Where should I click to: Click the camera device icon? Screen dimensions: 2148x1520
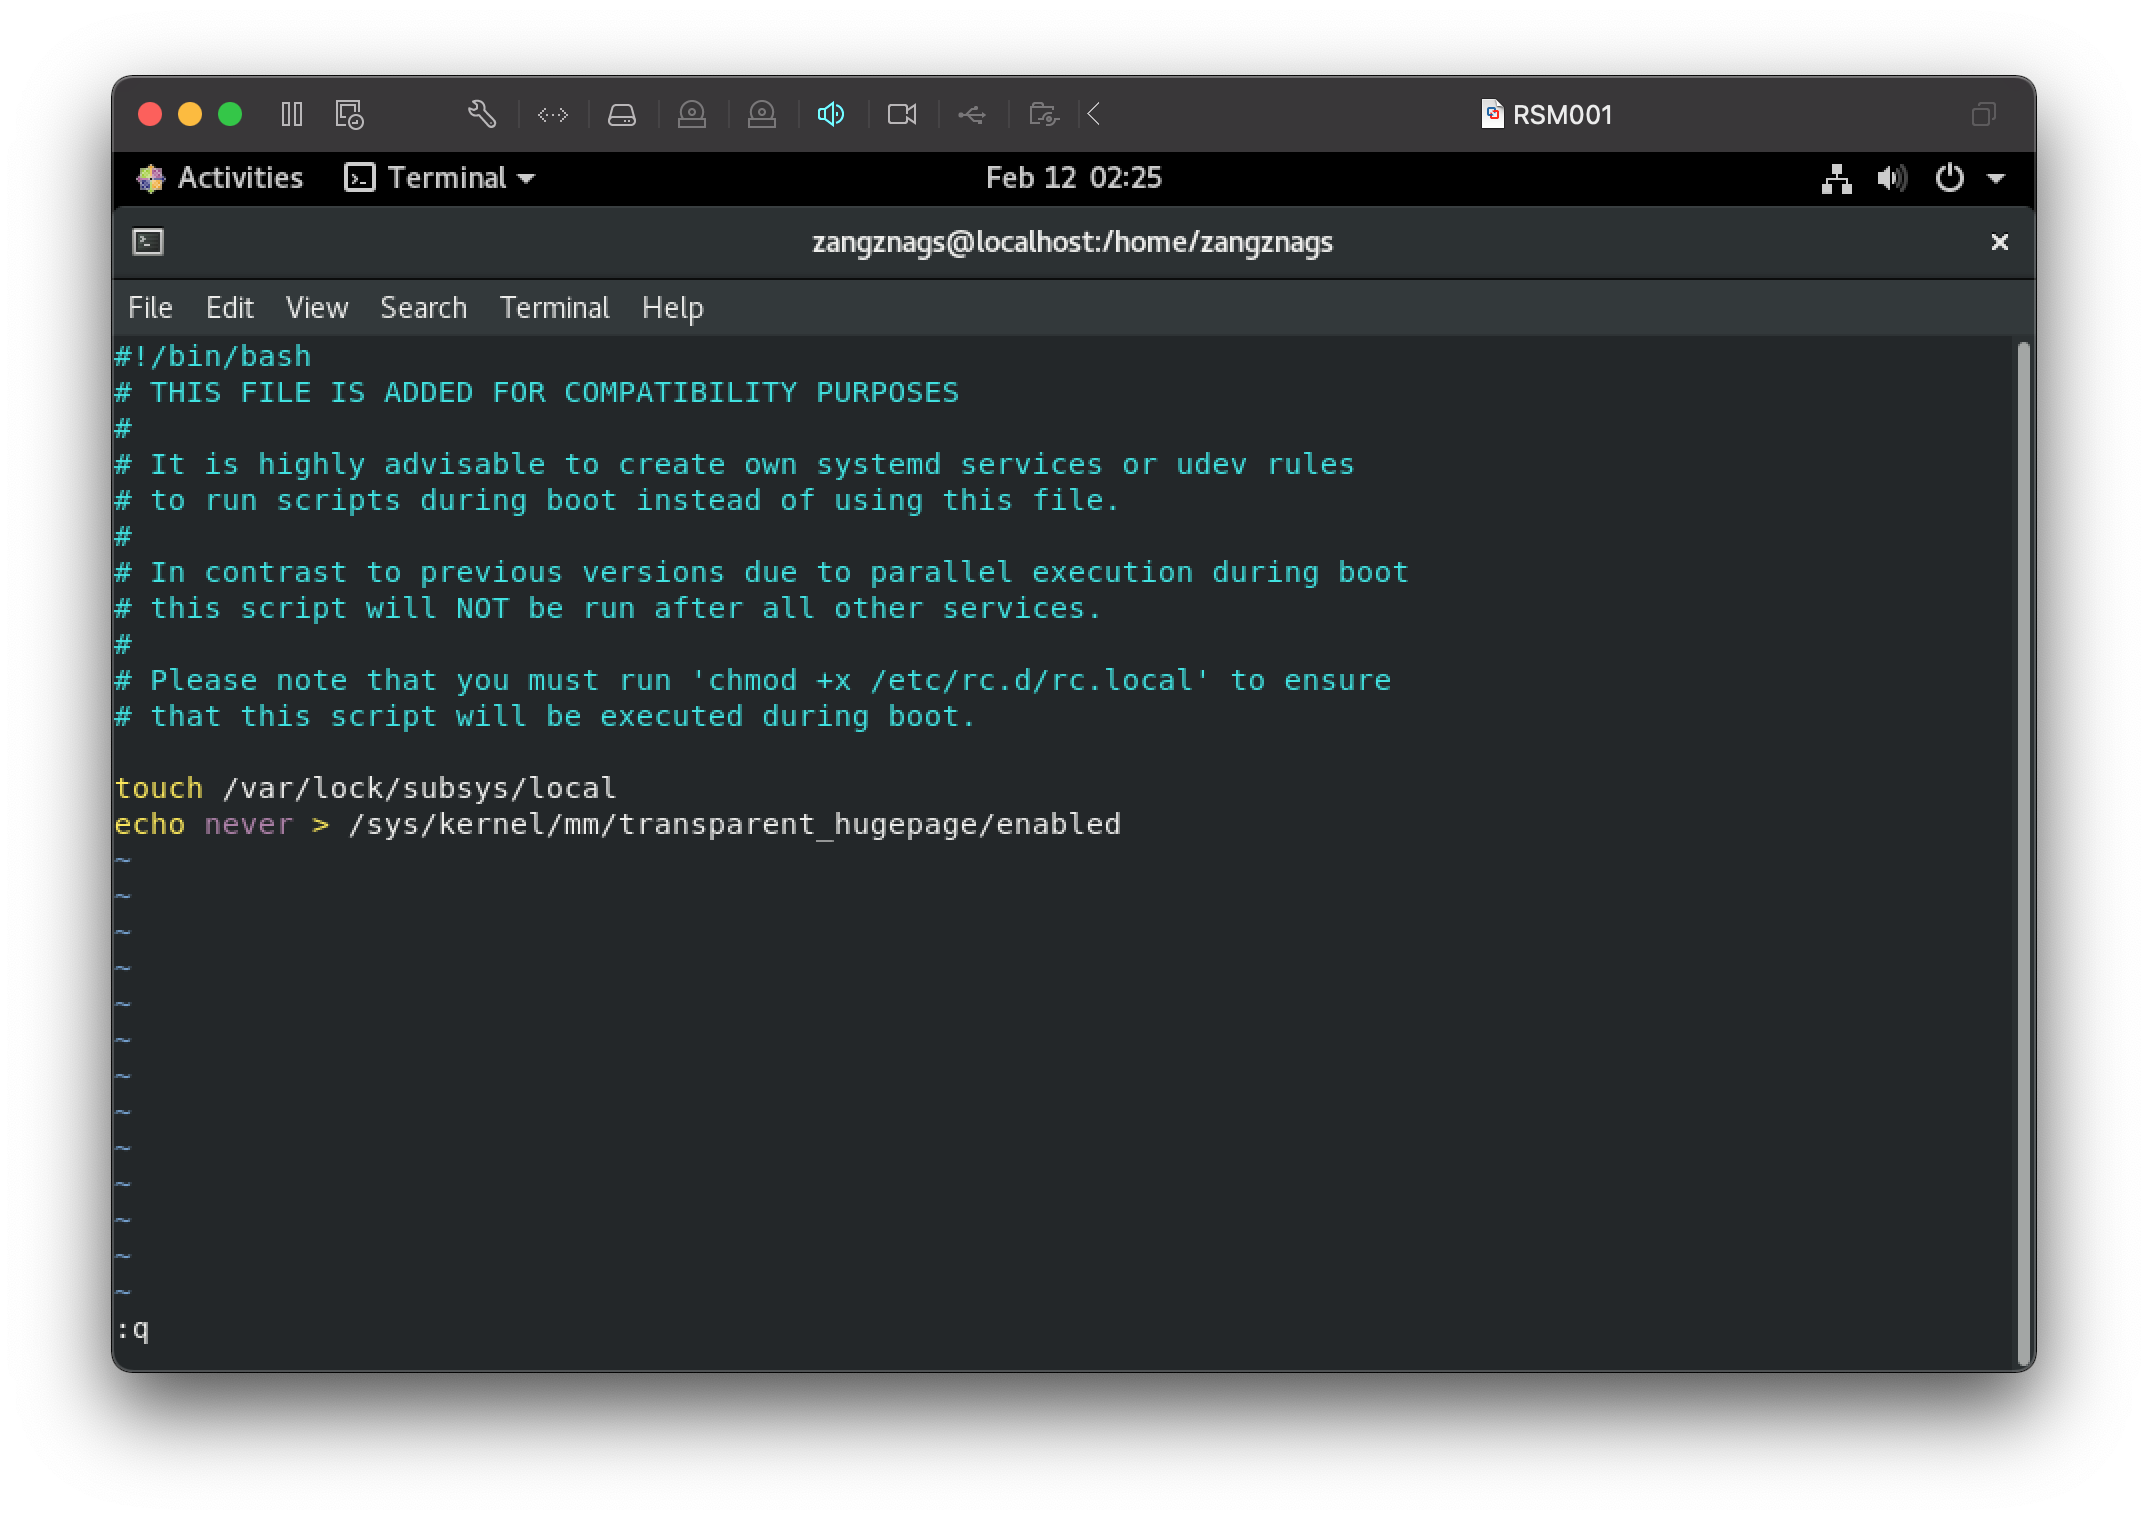(x=902, y=115)
